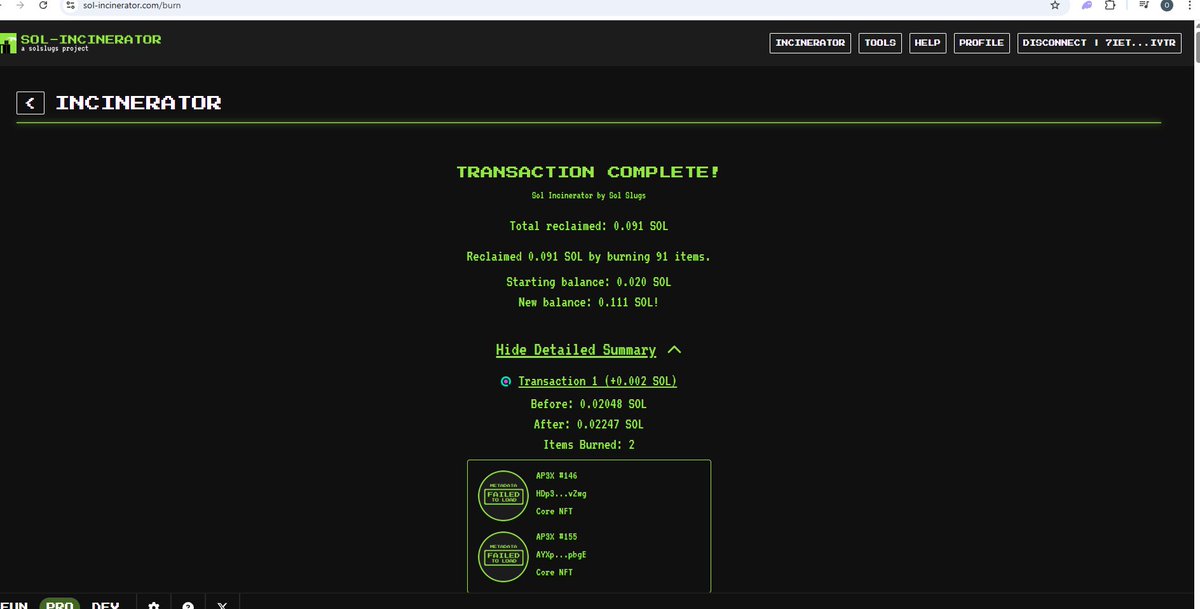This screenshot has width=1200, height=609.
Task: Open the Chrome three-dot menu
Action: coord(1190,5)
